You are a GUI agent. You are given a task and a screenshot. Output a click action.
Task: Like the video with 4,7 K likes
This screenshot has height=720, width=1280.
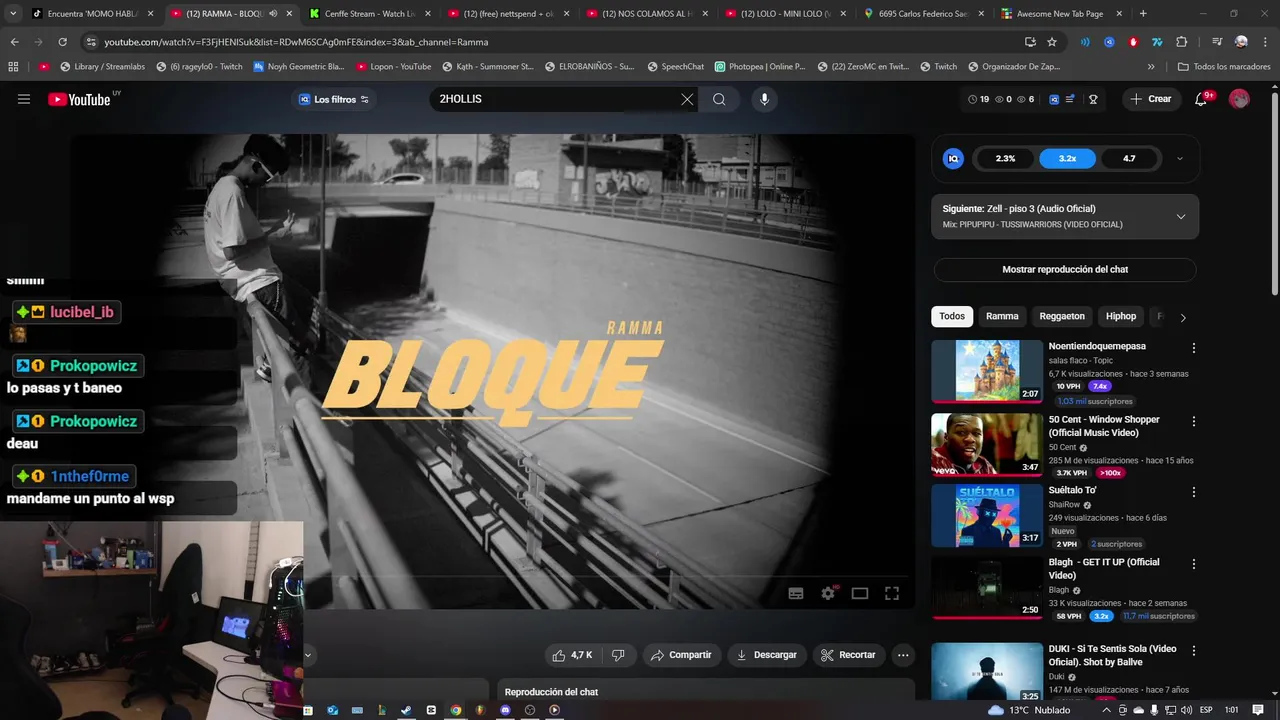[572, 655]
